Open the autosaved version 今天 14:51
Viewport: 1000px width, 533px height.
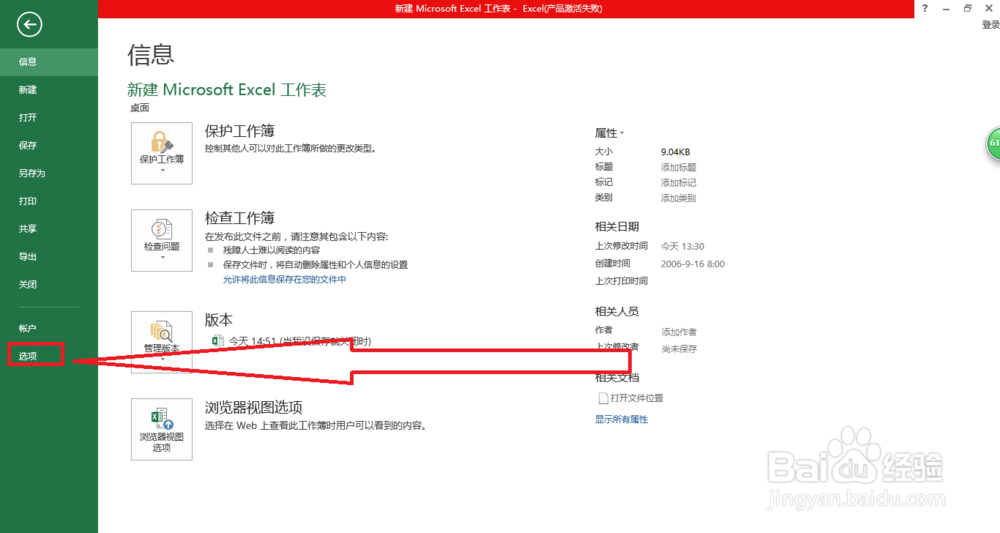pyautogui.click(x=300, y=341)
